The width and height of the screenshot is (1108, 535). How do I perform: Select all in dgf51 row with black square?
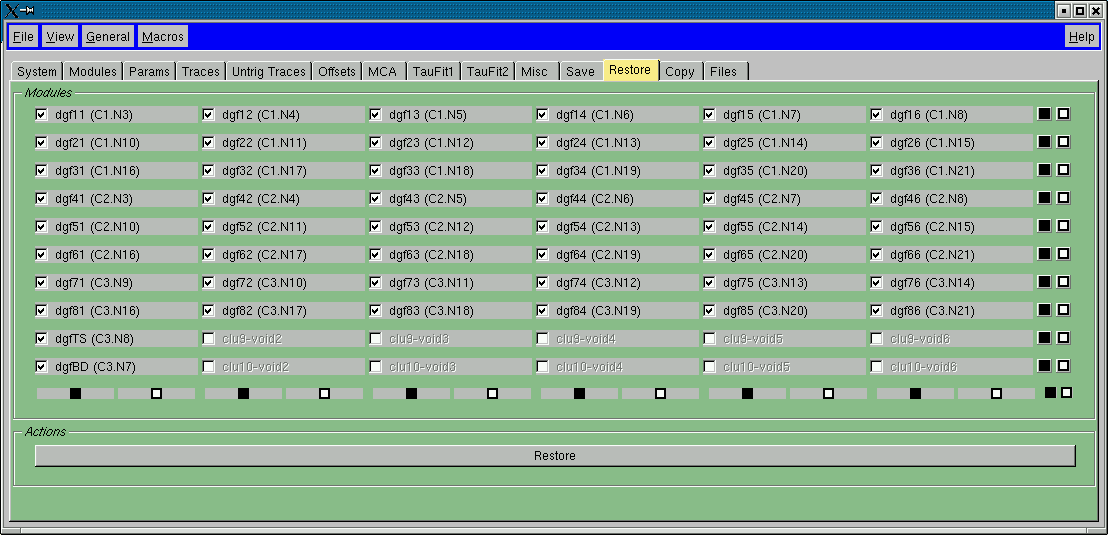pos(1044,226)
